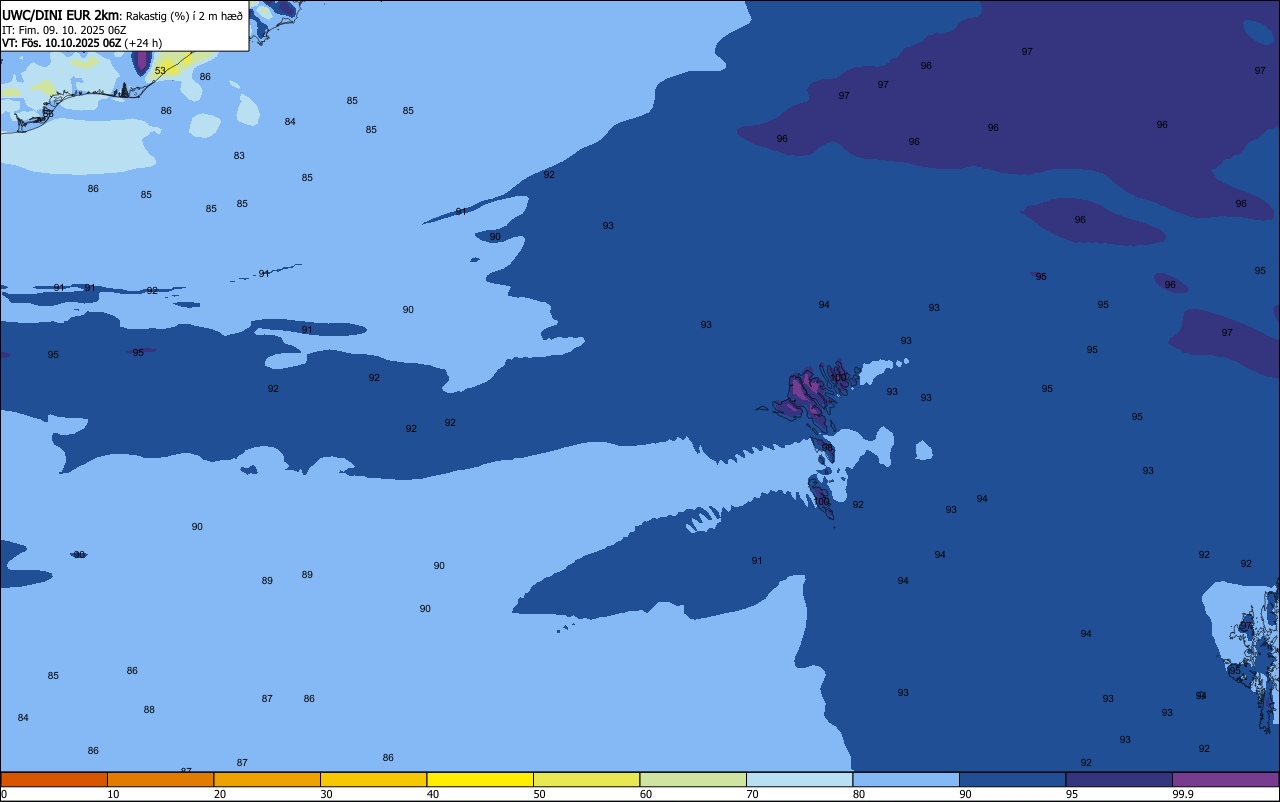Viewport: 1280px width, 802px height.
Task: Click the legend tick label 30
Action: point(326,794)
